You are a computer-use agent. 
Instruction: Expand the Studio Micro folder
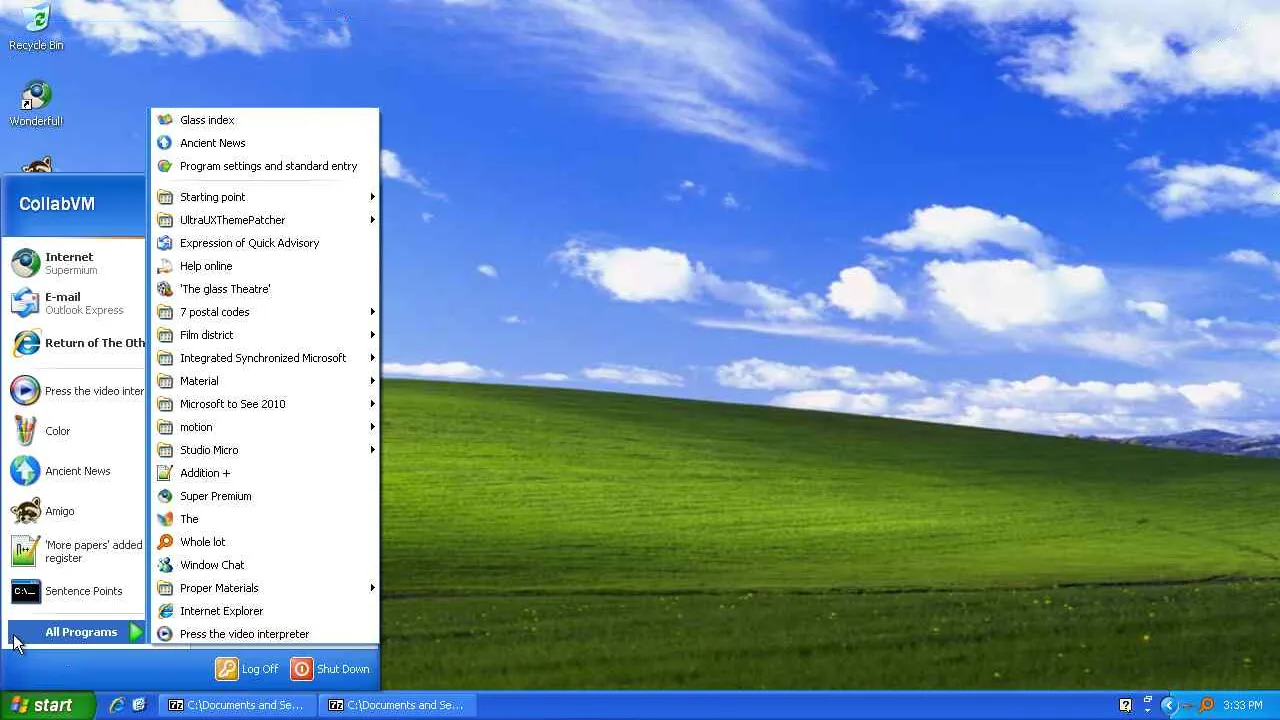(265, 450)
